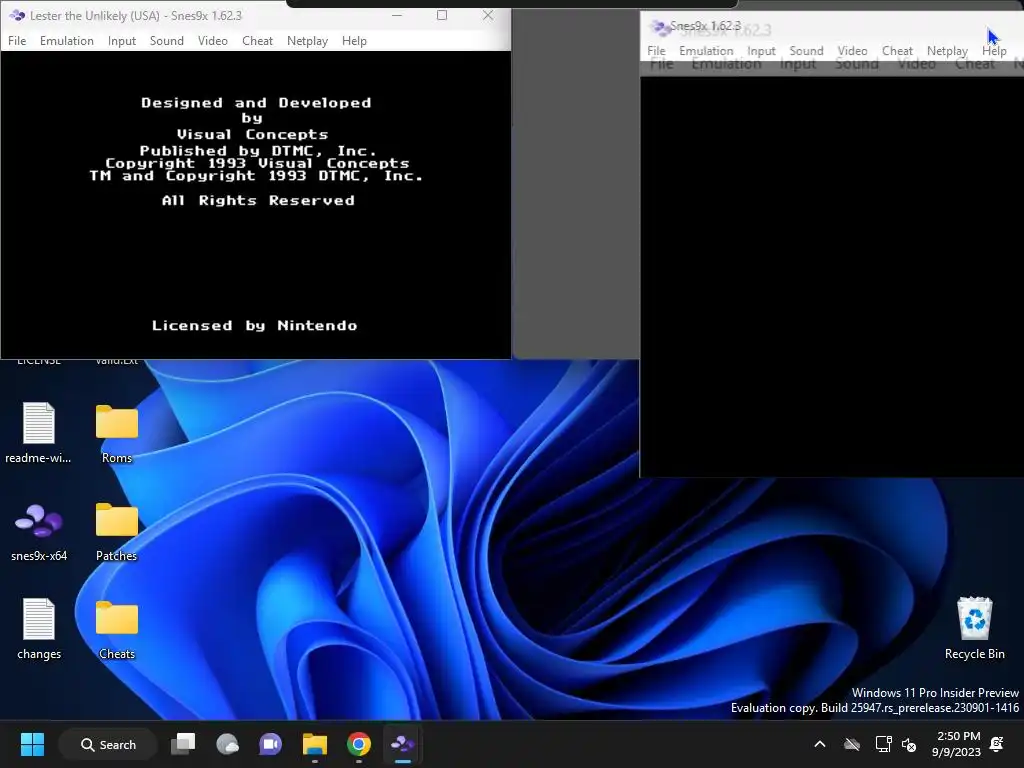Image resolution: width=1024 pixels, height=768 pixels.
Task: Open the video meeting app on taskbar
Action: click(x=270, y=744)
